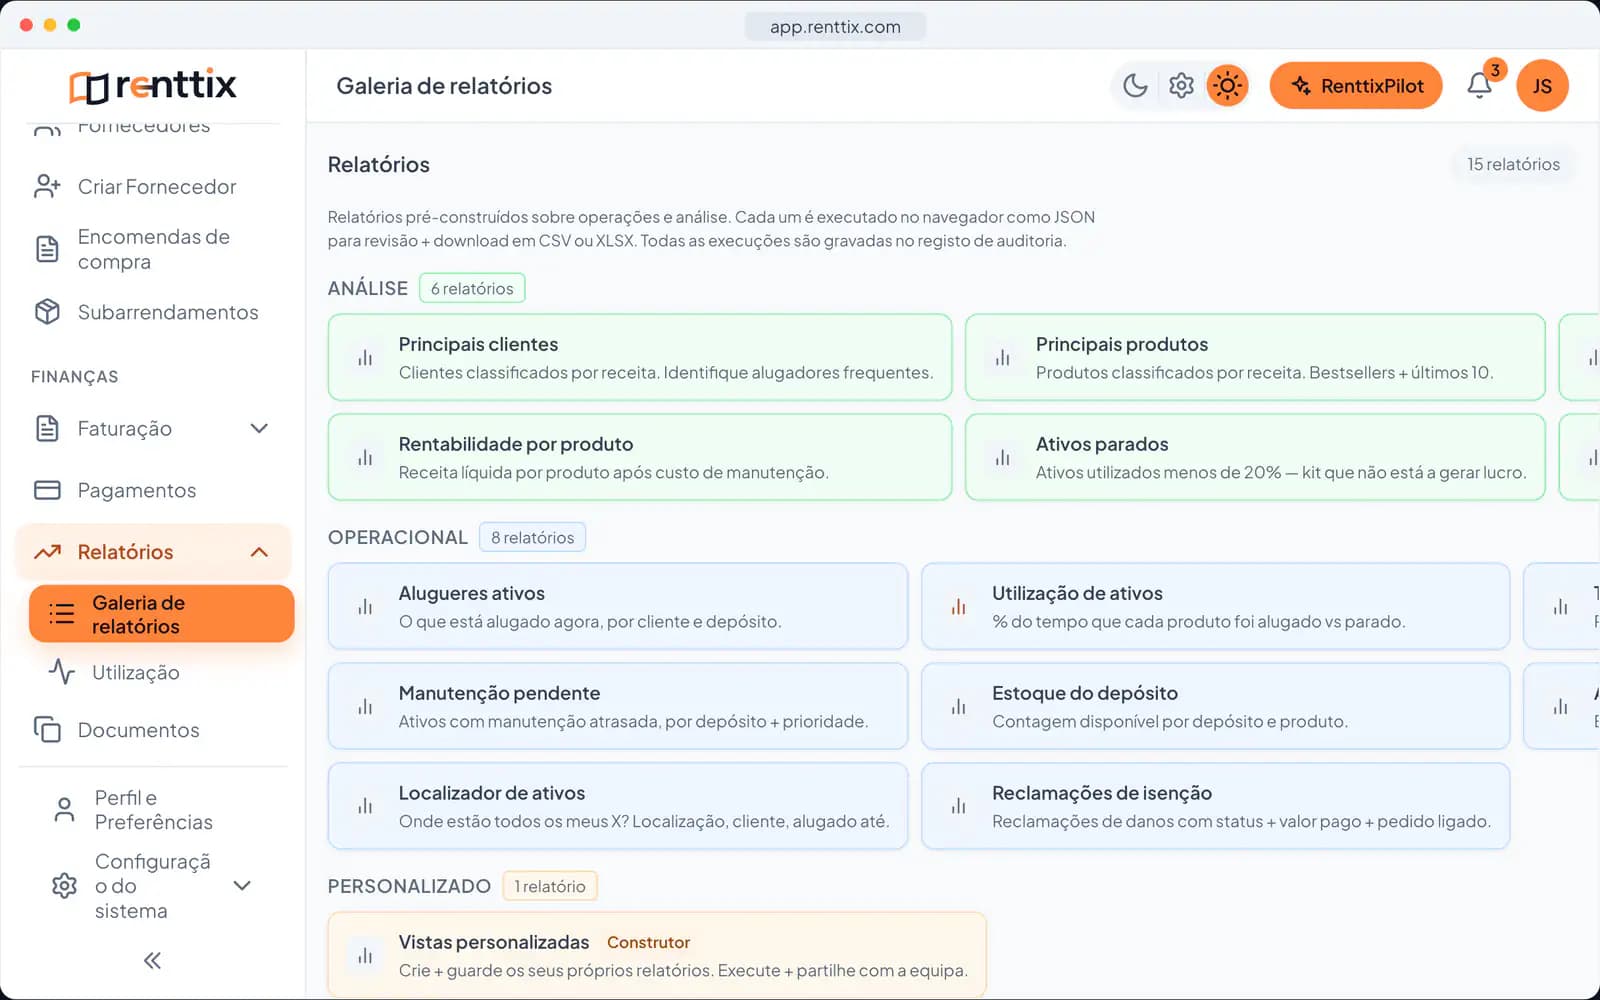This screenshot has height=1000, width=1600.
Task: Open Subarrendamentos page
Action: pyautogui.click(x=153, y=312)
